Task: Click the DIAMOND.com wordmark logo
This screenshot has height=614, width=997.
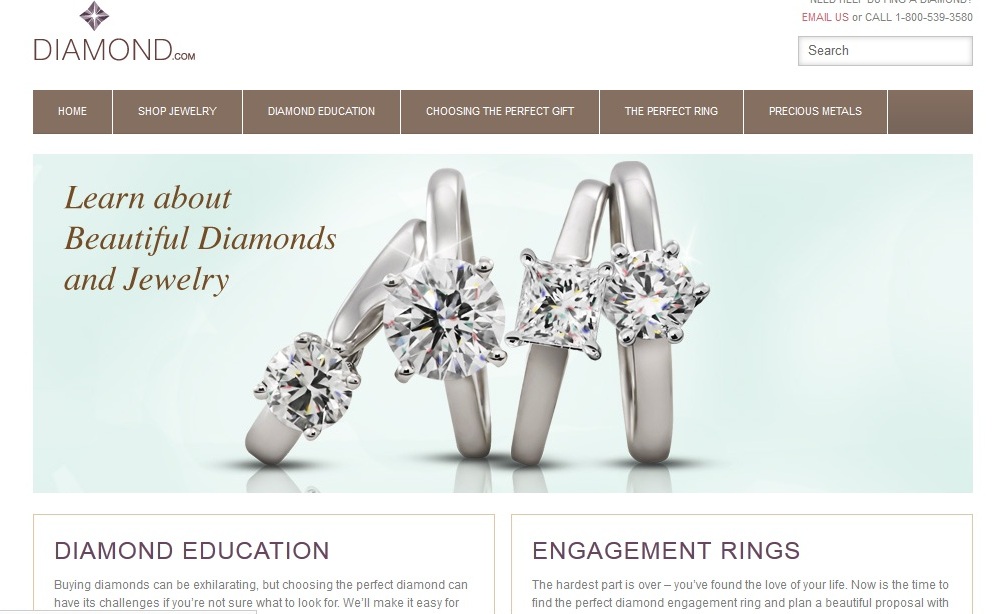Action: 114,50
